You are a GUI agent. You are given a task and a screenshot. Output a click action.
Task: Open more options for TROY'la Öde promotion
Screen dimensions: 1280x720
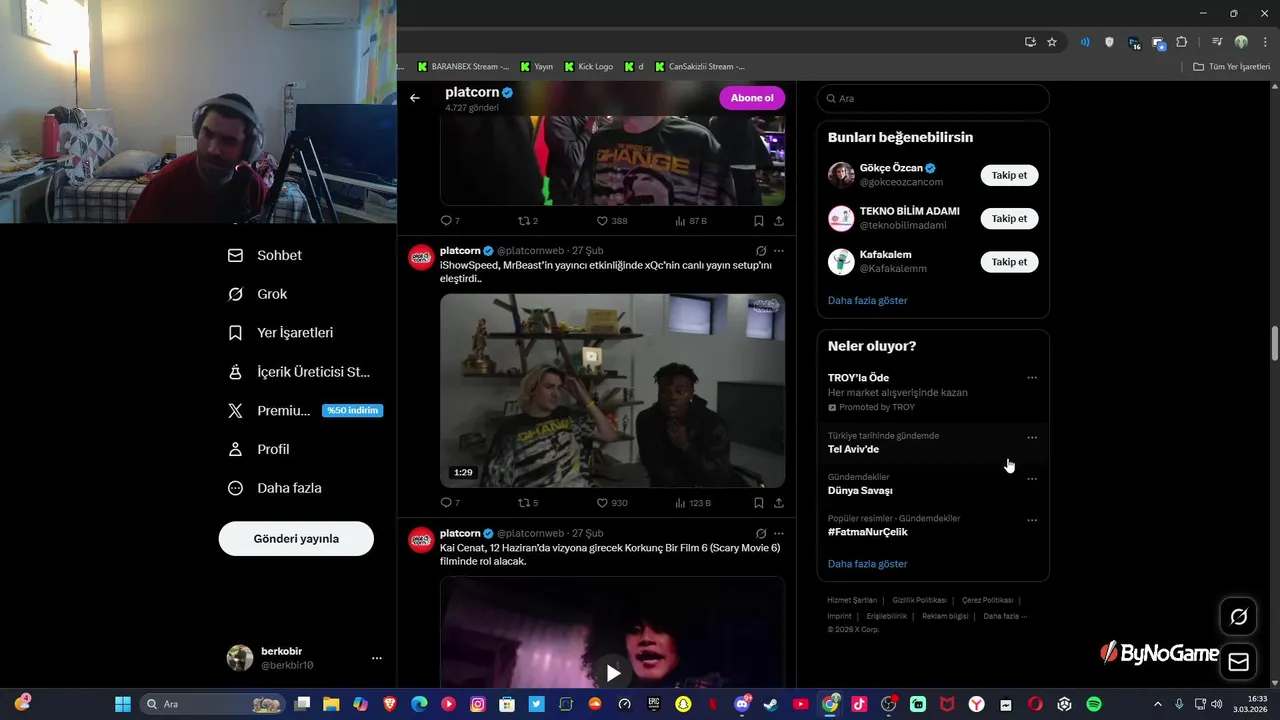(x=1032, y=378)
